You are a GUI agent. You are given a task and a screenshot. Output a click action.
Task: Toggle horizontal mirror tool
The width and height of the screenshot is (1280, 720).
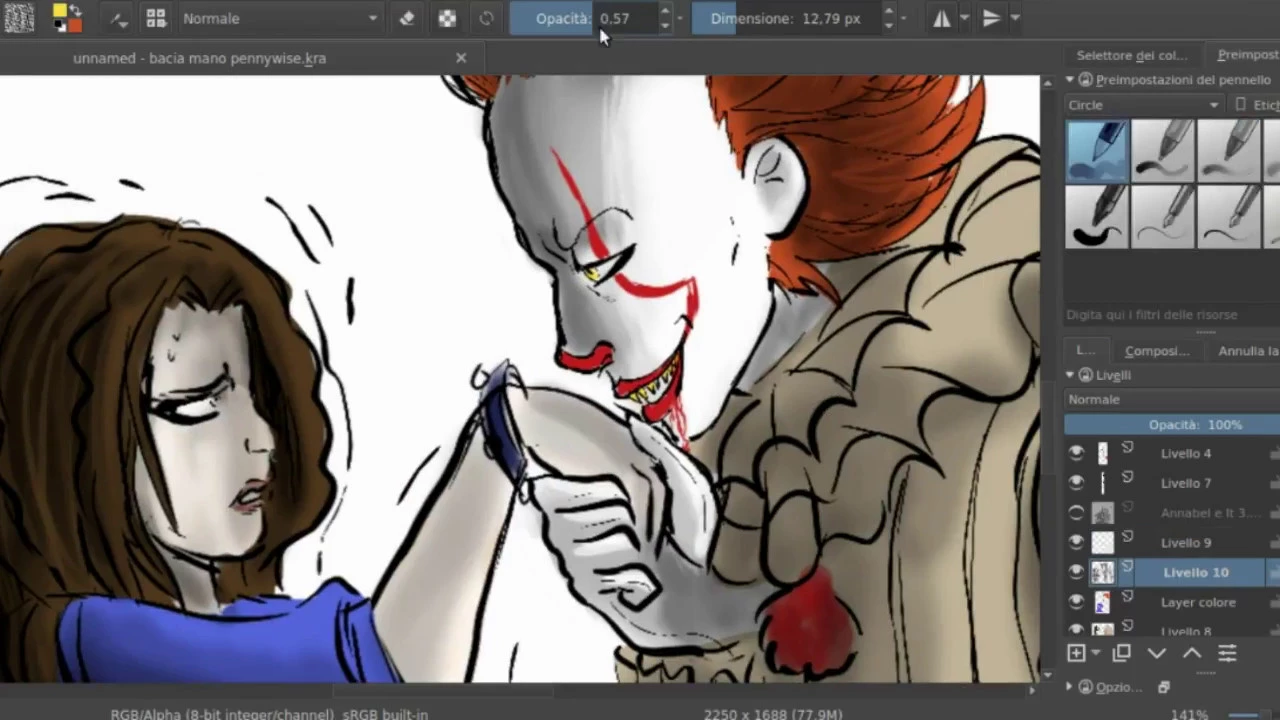click(941, 18)
